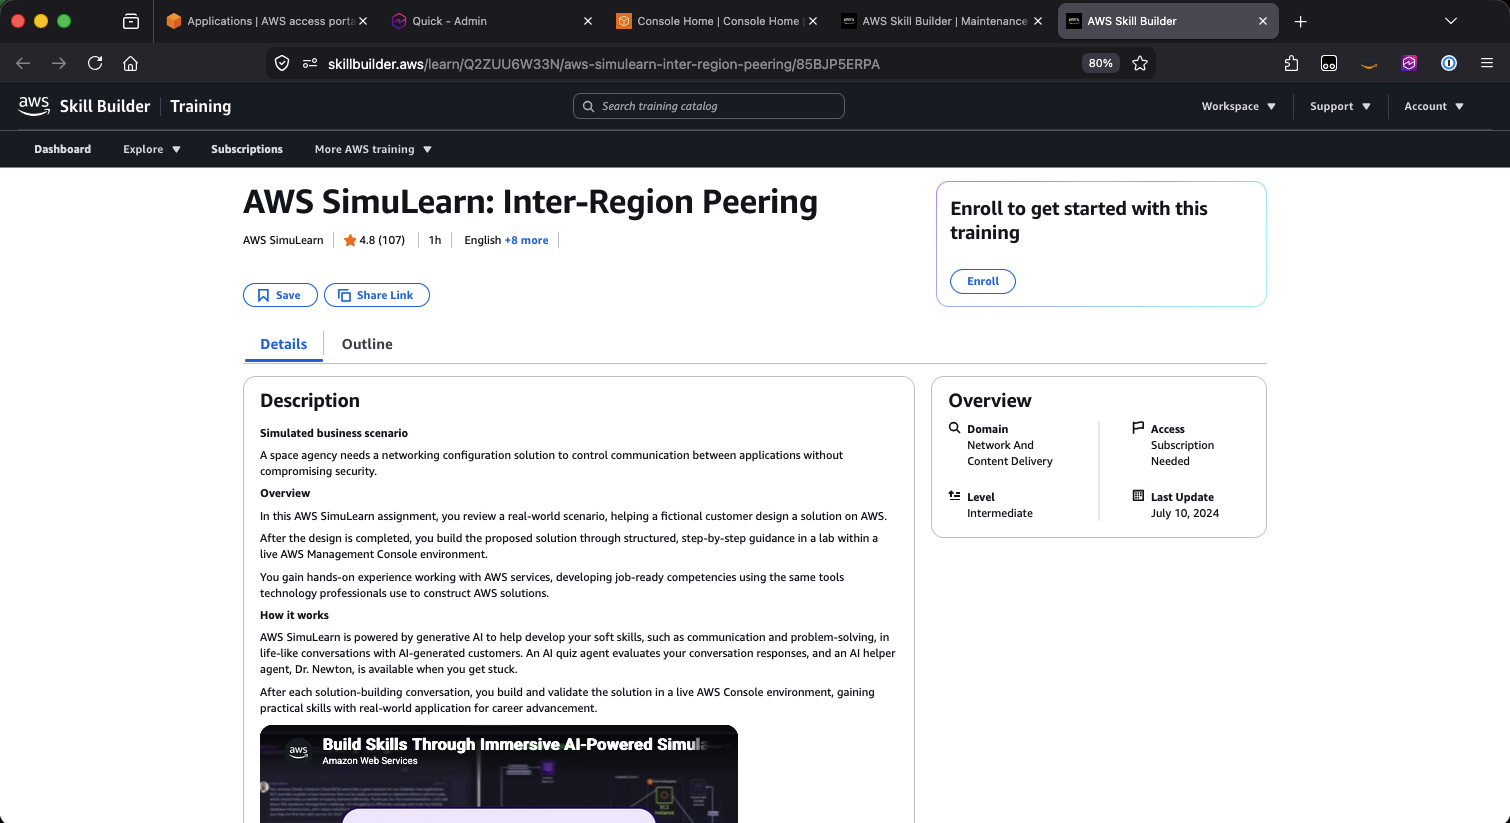The height and width of the screenshot is (823, 1510).
Task: Click the purple extension icon in toolbar
Action: 1409,63
